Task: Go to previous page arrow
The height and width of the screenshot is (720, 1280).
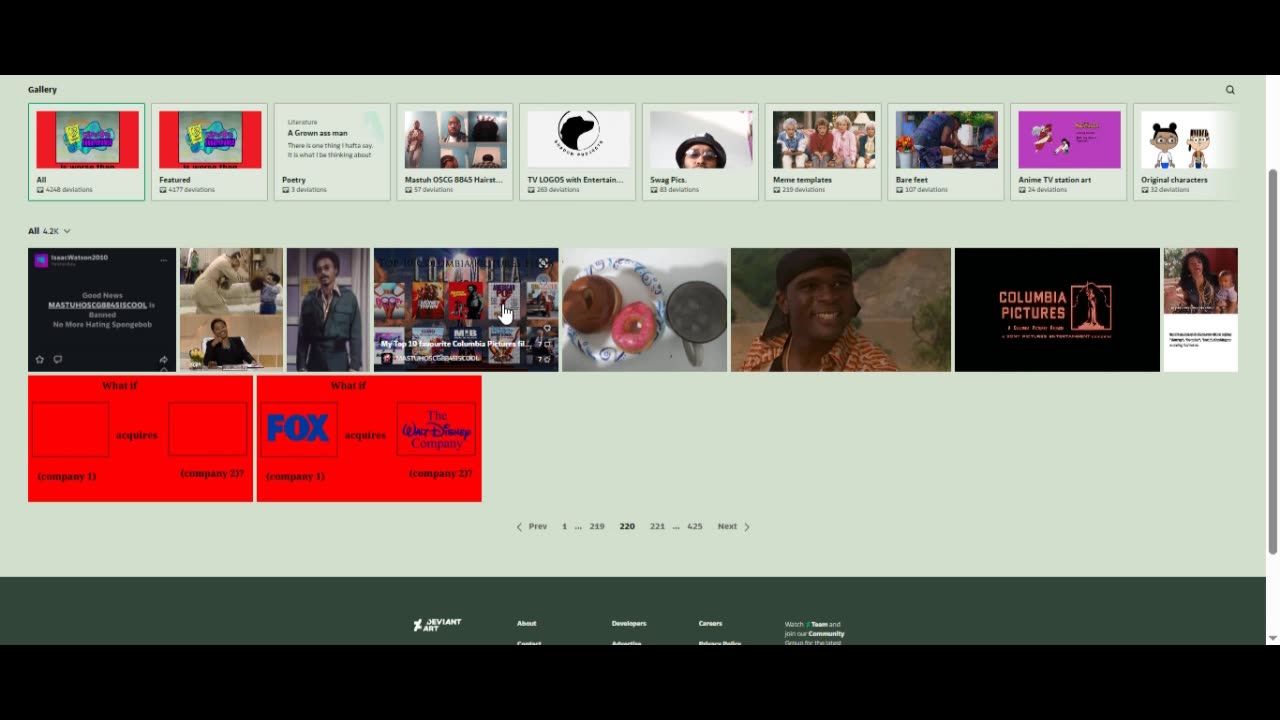Action: 519,526
